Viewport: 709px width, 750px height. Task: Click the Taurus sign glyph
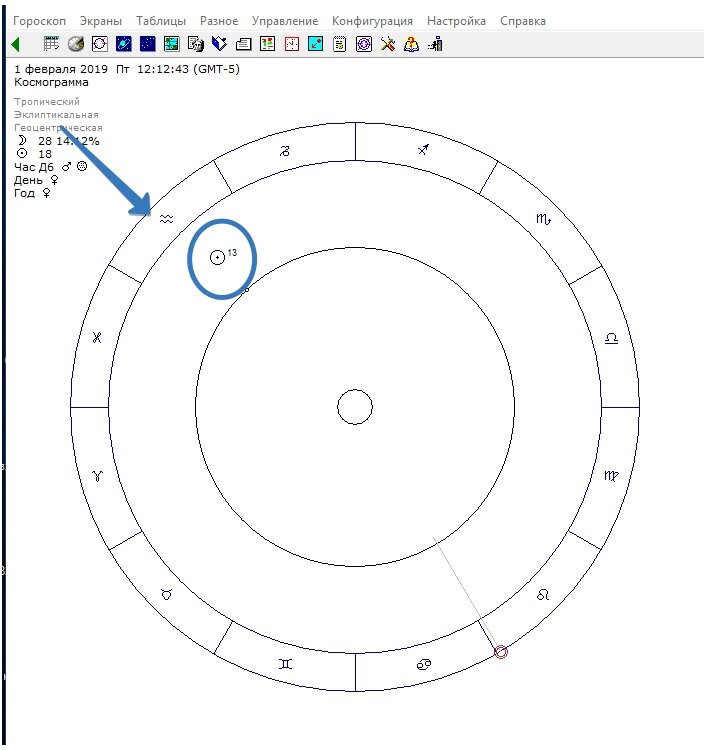[x=166, y=595]
